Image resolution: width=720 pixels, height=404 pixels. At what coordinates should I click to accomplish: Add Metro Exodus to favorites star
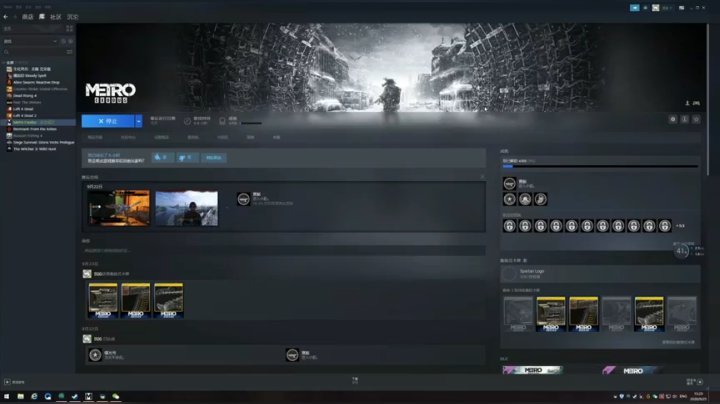click(696, 119)
